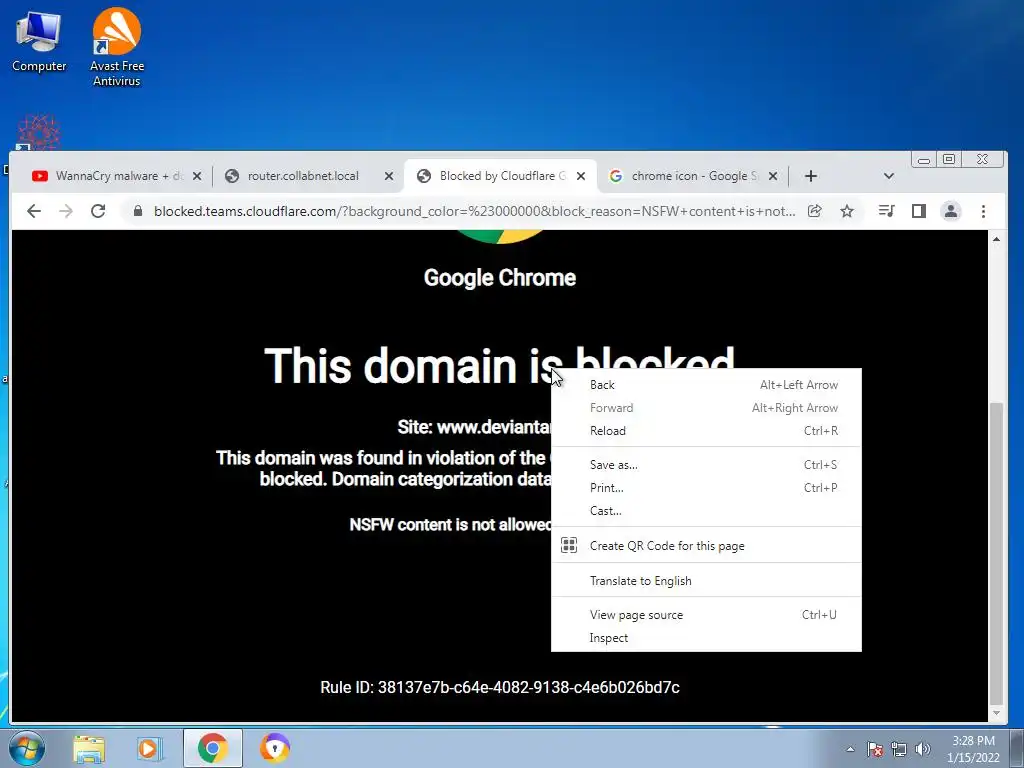Close the Blocked by Cloudflare tab

pos(581,176)
